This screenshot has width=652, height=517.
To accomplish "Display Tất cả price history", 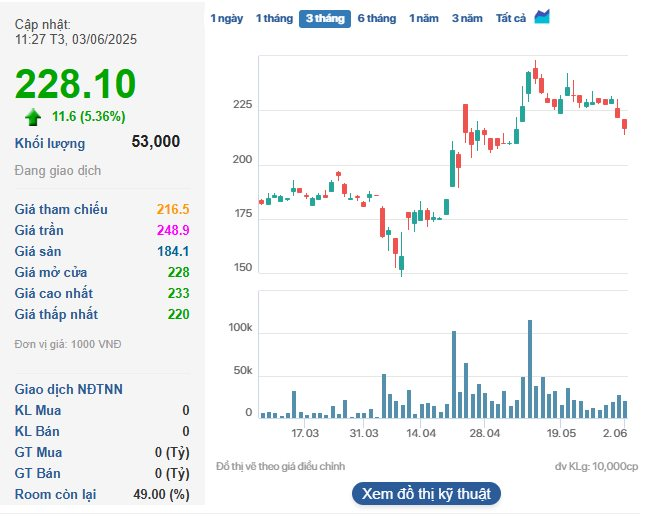I will [511, 18].
